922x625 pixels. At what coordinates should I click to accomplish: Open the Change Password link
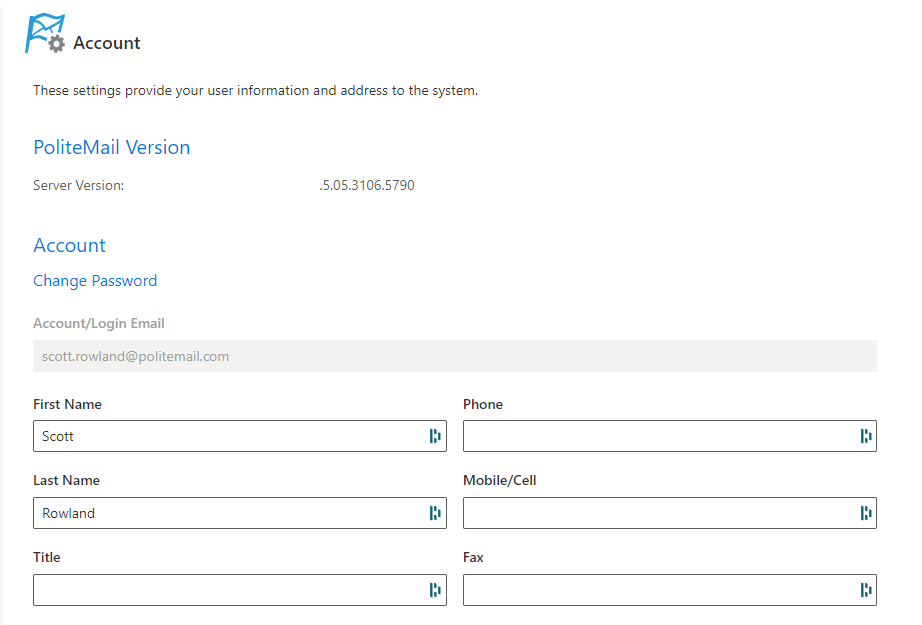click(x=95, y=281)
